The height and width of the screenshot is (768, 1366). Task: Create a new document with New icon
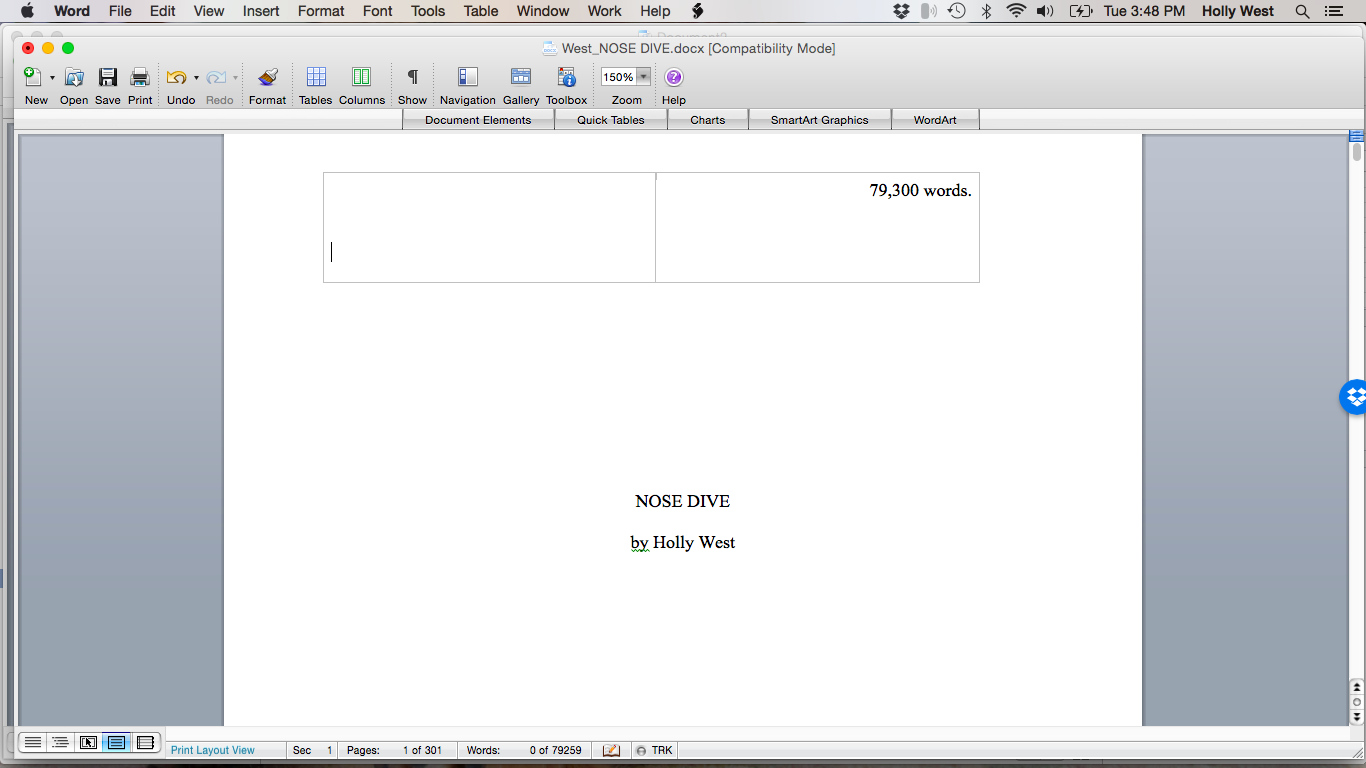pyautogui.click(x=33, y=77)
